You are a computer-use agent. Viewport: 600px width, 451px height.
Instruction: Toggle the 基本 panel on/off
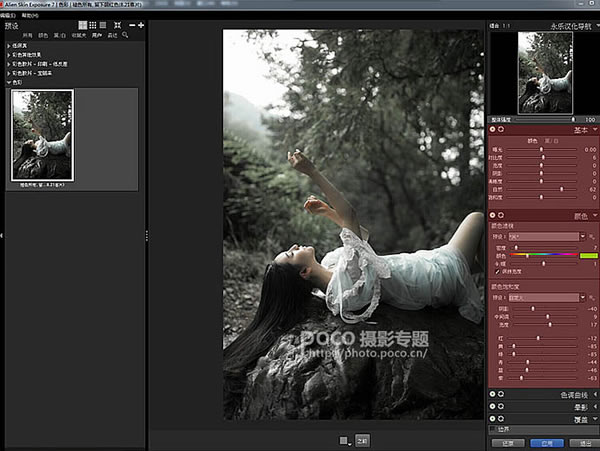(x=493, y=129)
